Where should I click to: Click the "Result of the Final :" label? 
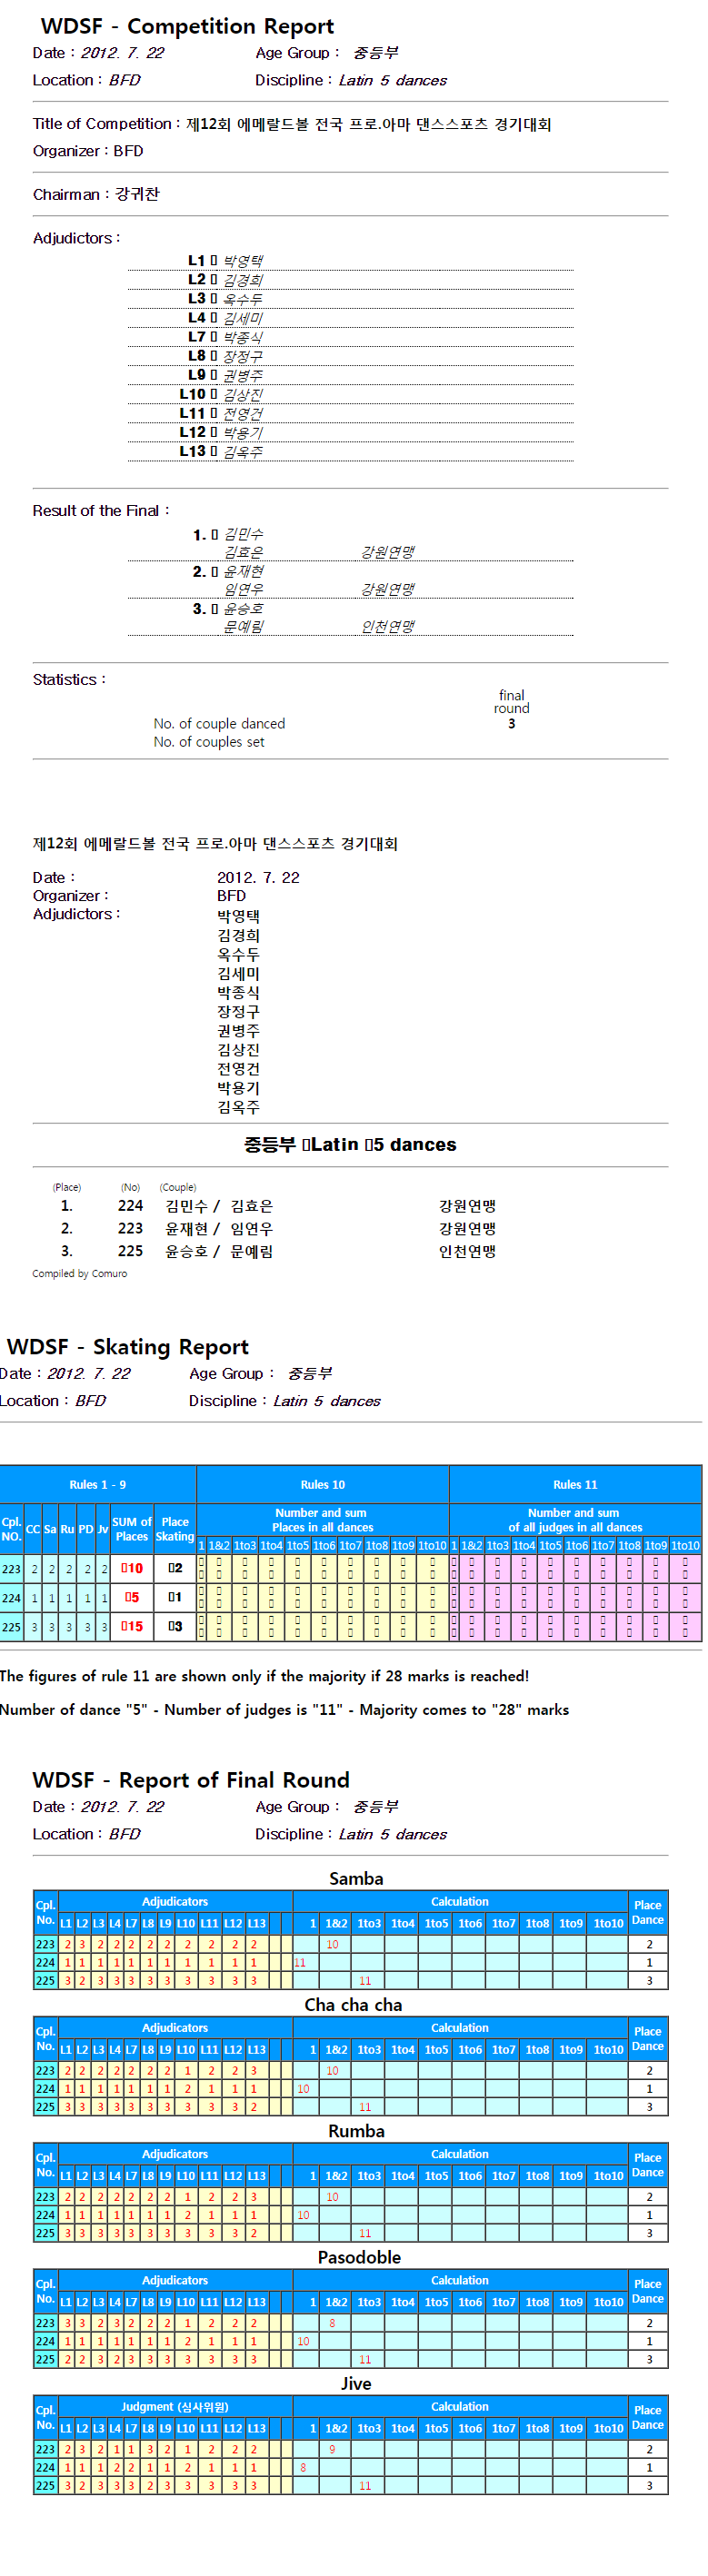(101, 510)
